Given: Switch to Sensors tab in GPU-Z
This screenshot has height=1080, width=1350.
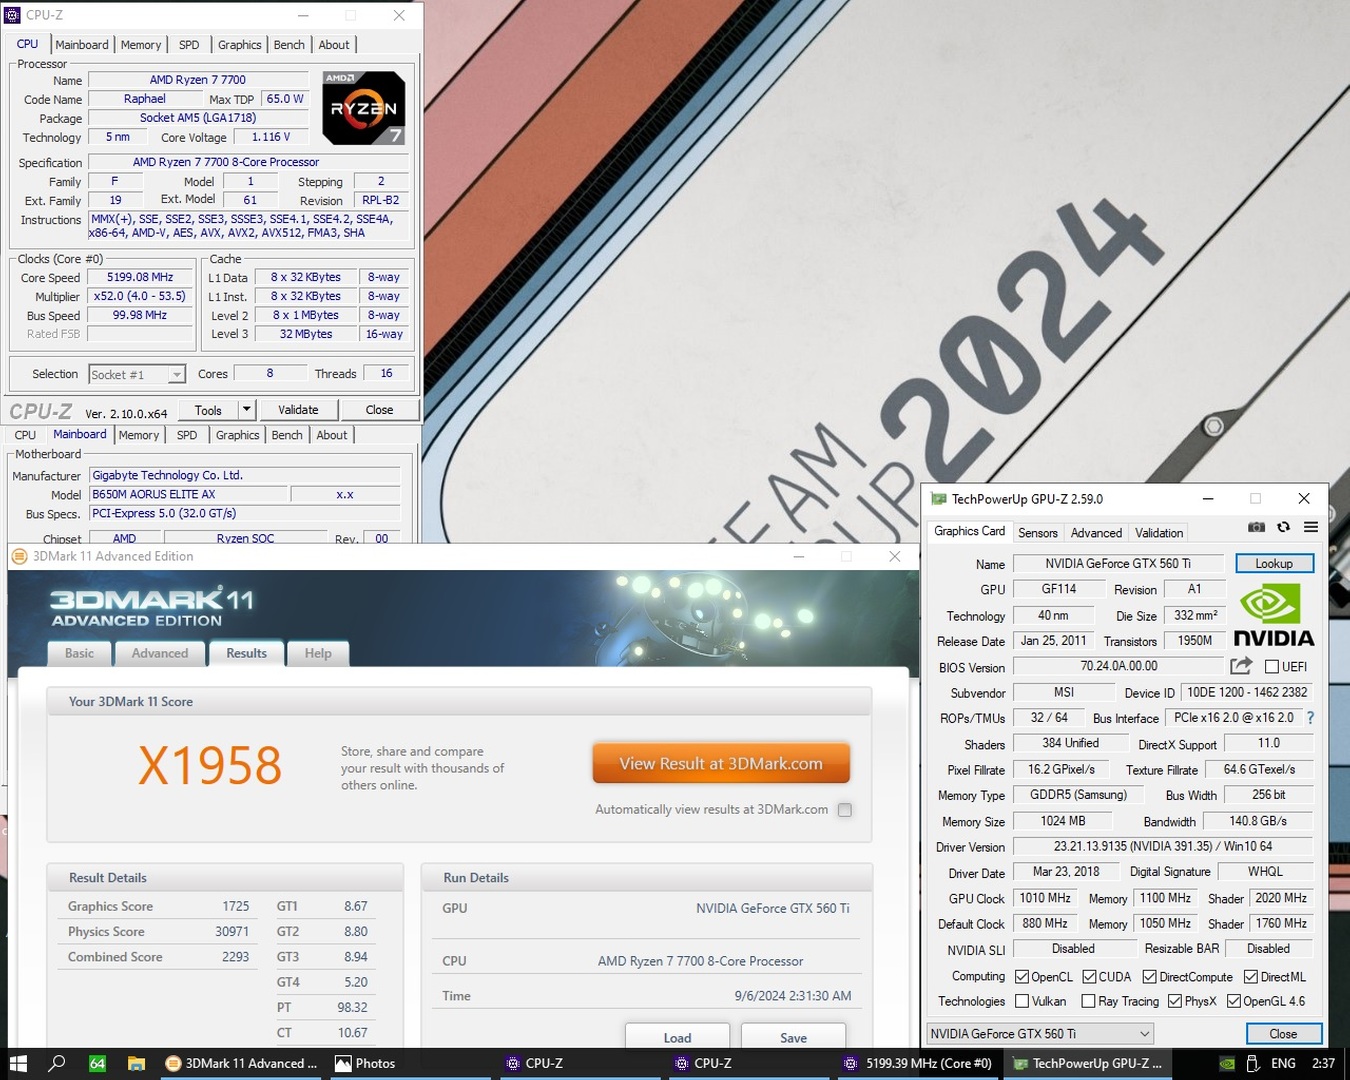Looking at the screenshot, I should pyautogui.click(x=1038, y=533).
